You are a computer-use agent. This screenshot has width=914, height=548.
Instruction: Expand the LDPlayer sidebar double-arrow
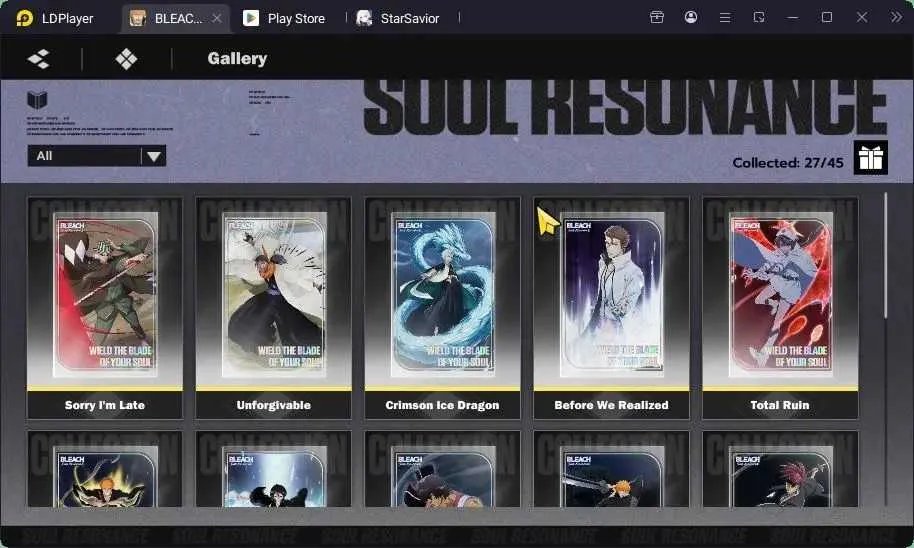[896, 17]
